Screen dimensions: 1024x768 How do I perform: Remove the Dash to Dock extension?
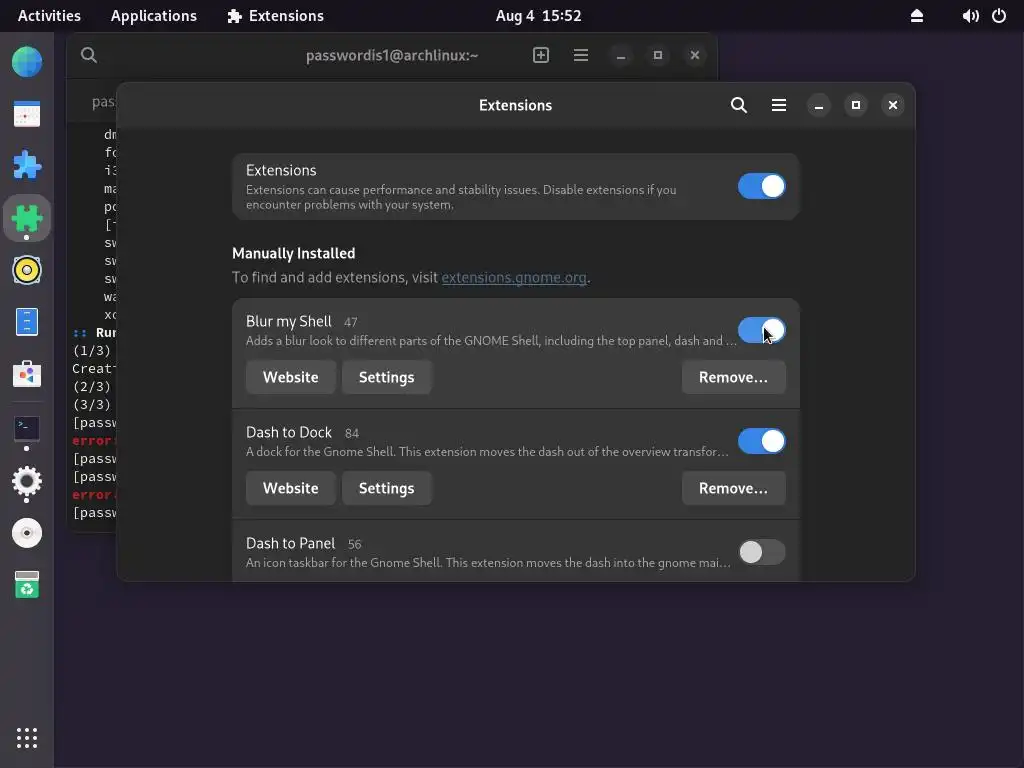[733, 488]
